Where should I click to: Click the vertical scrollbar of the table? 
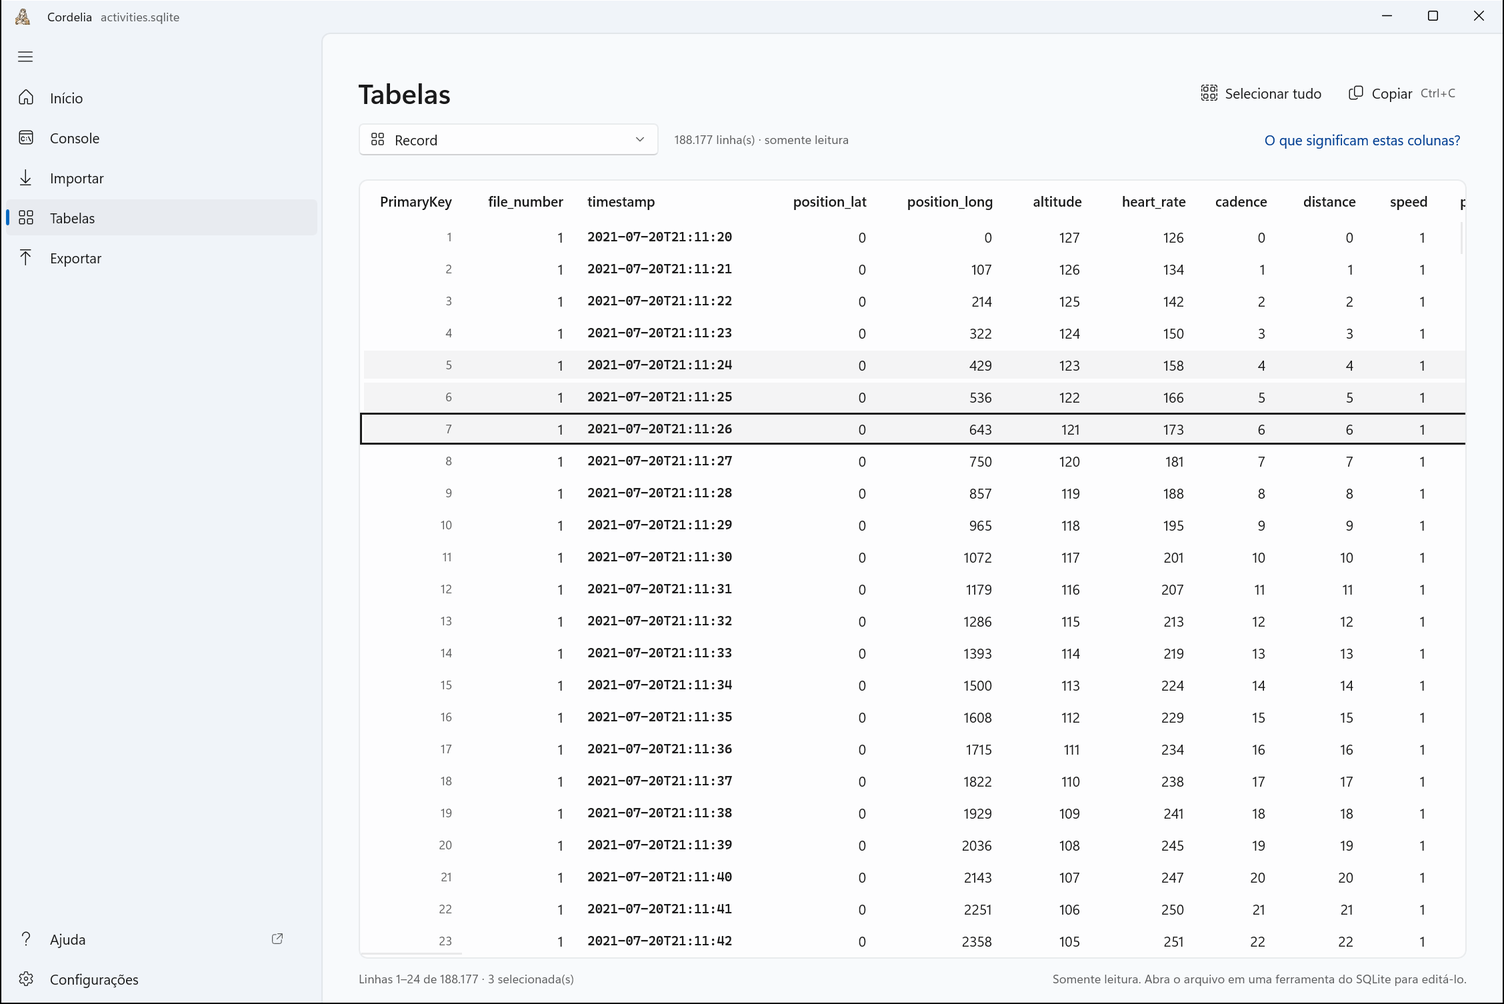(1461, 238)
